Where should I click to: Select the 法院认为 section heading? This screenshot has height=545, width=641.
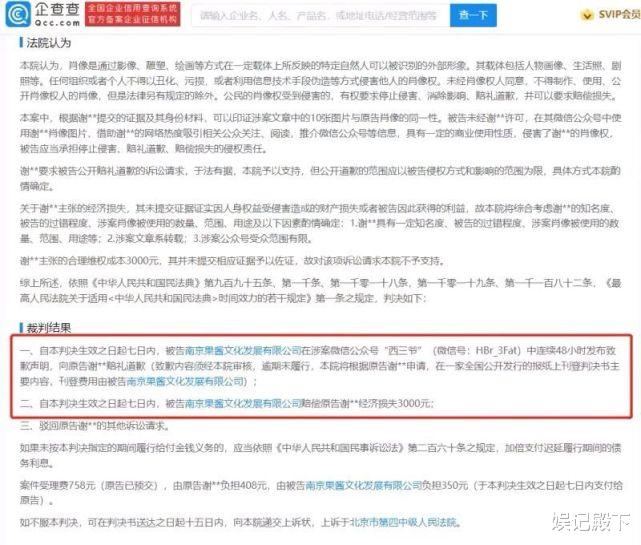pos(49,43)
